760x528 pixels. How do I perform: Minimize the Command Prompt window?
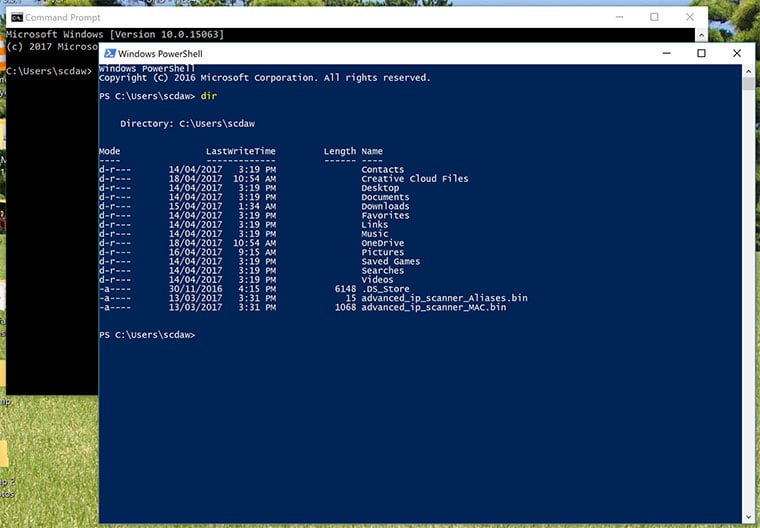(619, 17)
